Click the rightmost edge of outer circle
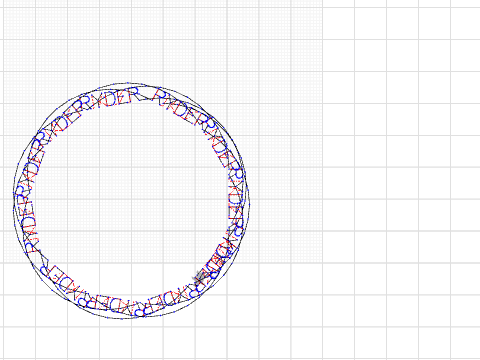The height and width of the screenshot is (360, 480). [x=249, y=200]
